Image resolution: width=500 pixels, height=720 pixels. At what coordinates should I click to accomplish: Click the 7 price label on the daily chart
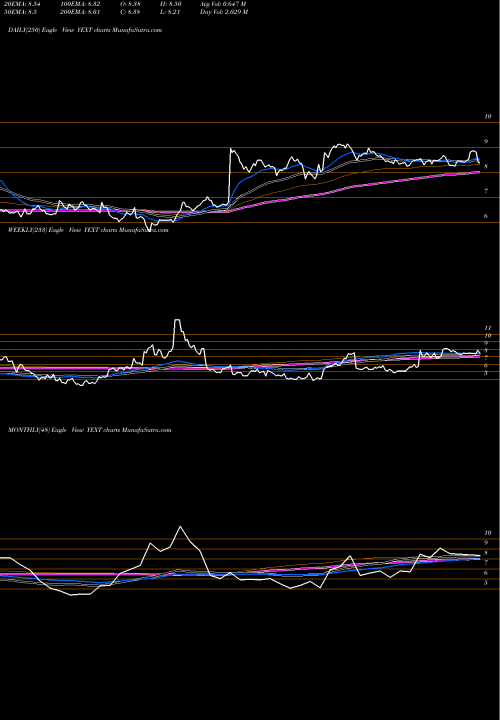point(486,191)
